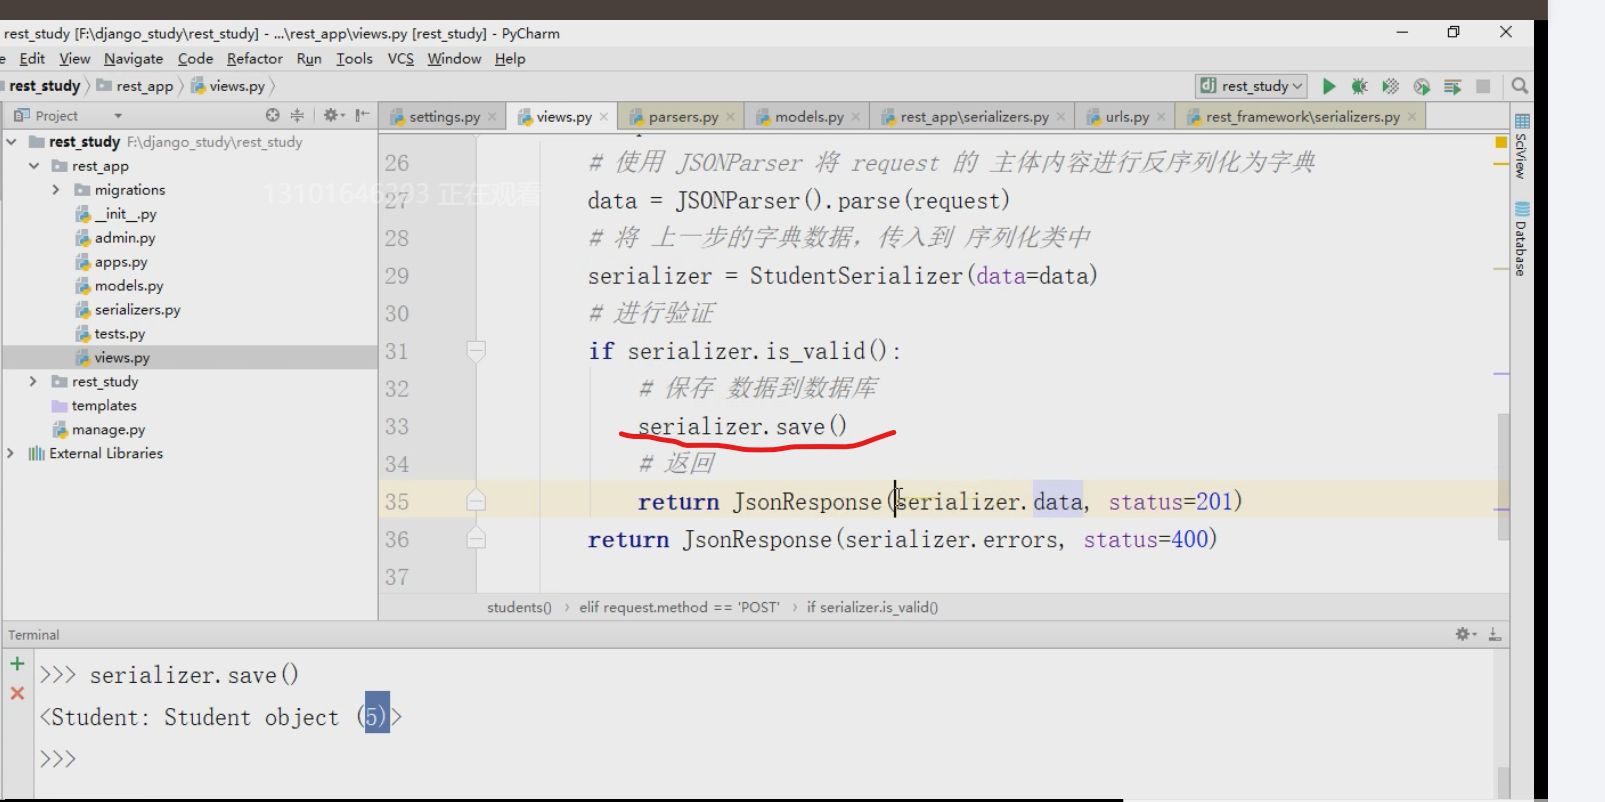Click scroll from source target icon

click(273, 115)
